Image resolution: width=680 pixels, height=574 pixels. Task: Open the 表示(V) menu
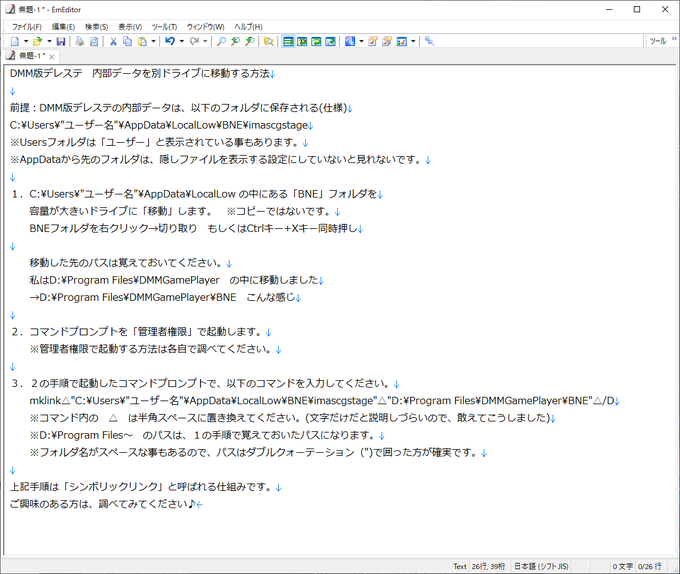point(130,27)
